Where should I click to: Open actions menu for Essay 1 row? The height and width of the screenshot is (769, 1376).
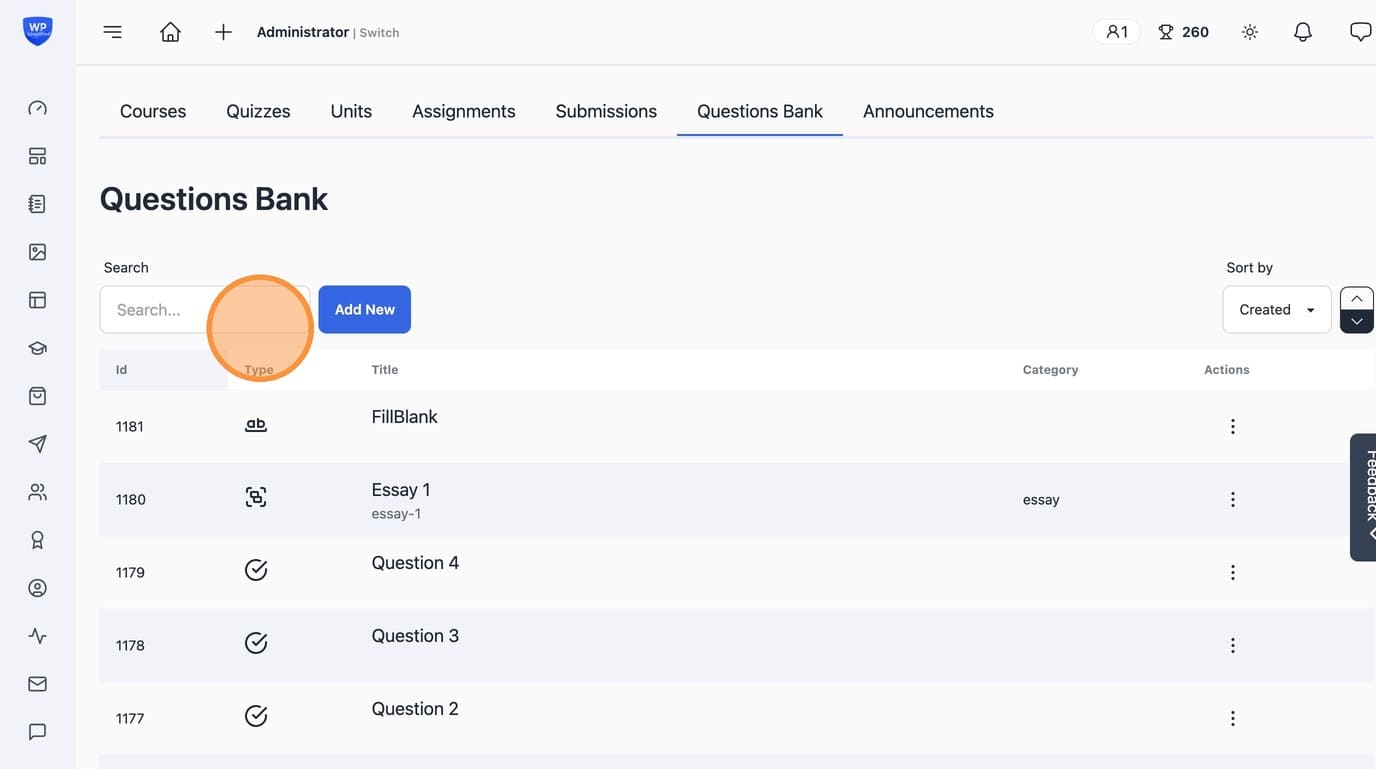[x=1233, y=499]
